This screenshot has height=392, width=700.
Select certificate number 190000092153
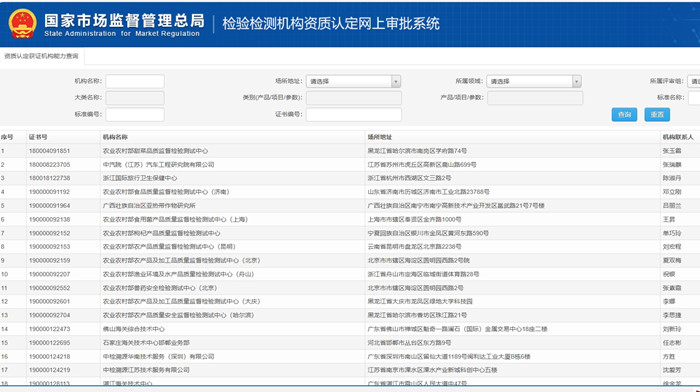point(49,247)
